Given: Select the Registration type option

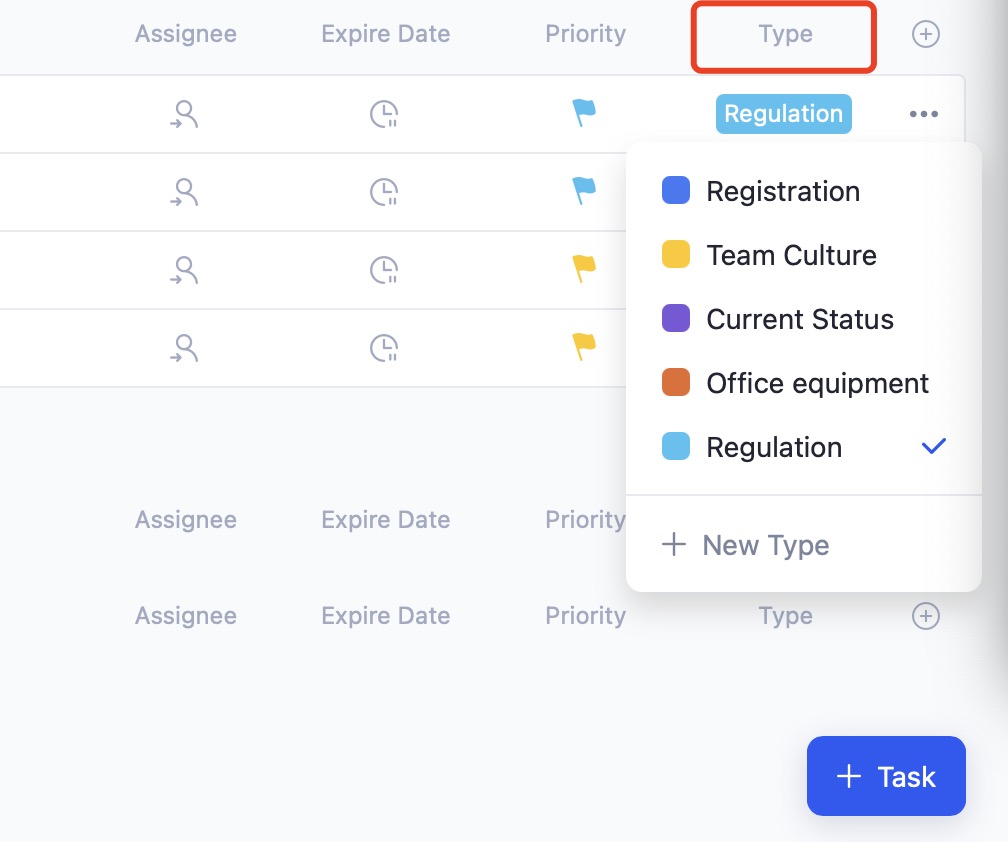Looking at the screenshot, I should point(783,191).
